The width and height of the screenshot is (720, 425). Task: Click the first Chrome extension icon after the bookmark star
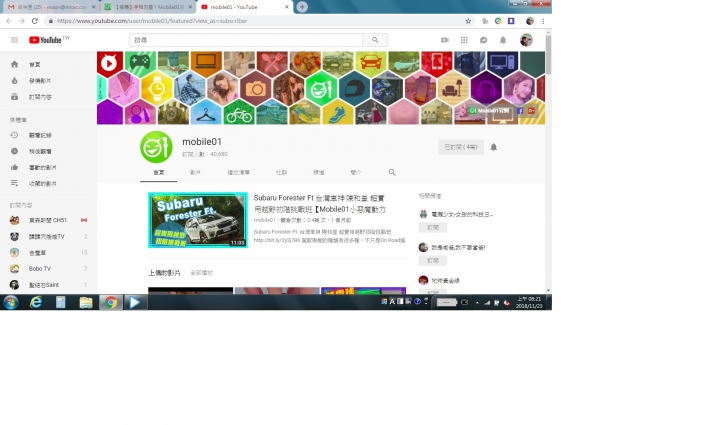click(485, 21)
